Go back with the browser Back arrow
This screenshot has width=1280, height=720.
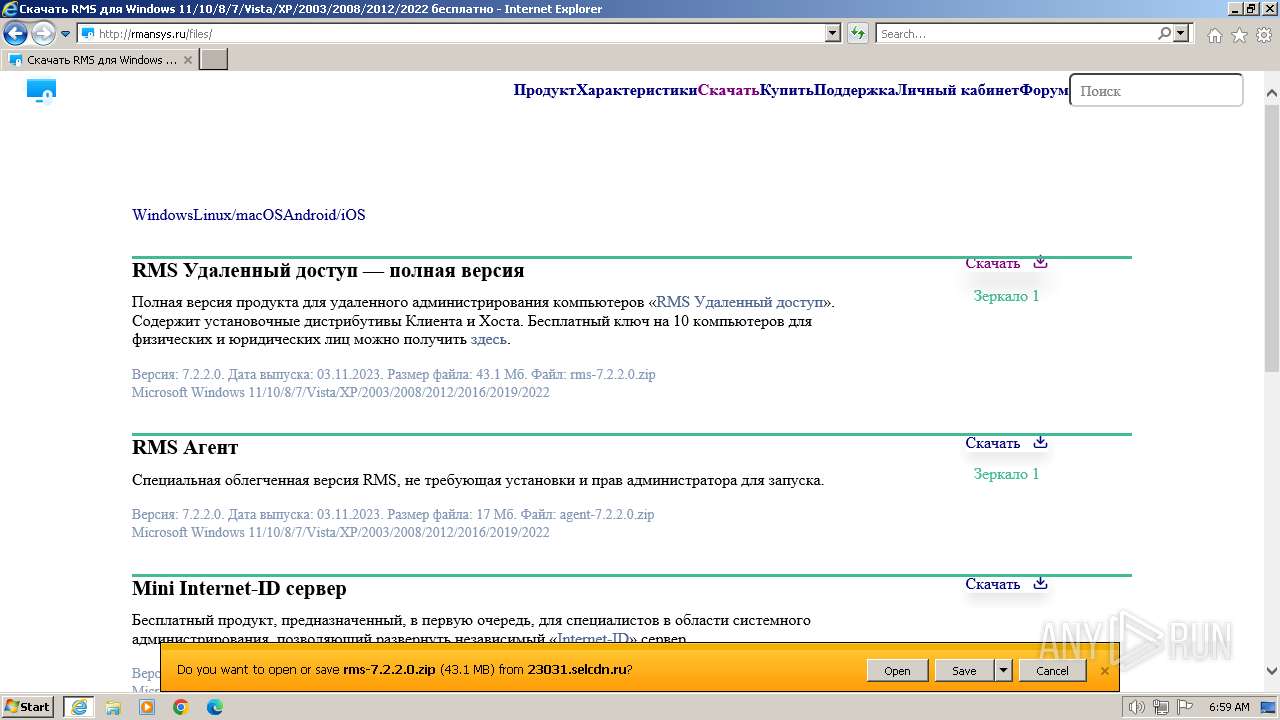(x=15, y=34)
